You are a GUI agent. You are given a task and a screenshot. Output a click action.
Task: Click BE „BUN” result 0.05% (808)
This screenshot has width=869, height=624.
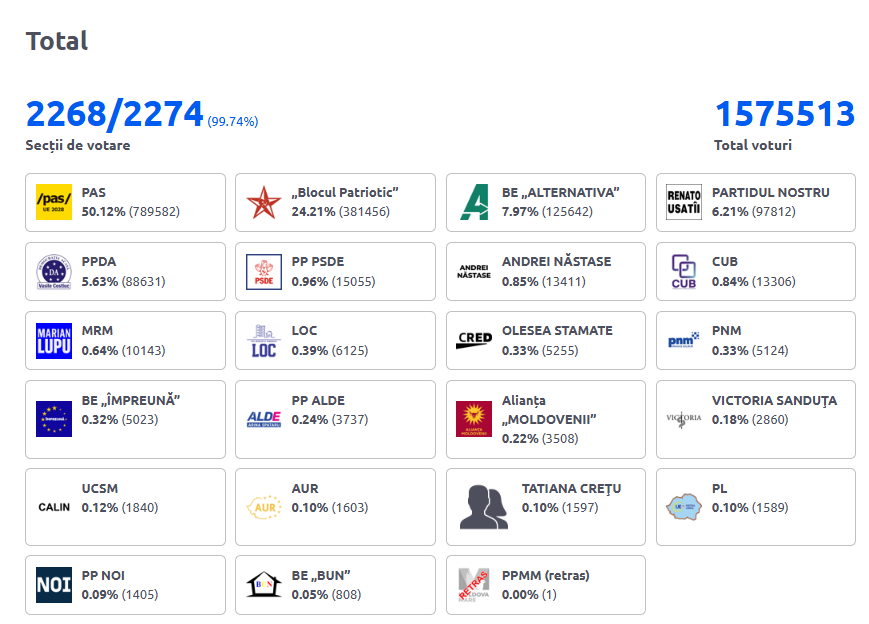326,595
